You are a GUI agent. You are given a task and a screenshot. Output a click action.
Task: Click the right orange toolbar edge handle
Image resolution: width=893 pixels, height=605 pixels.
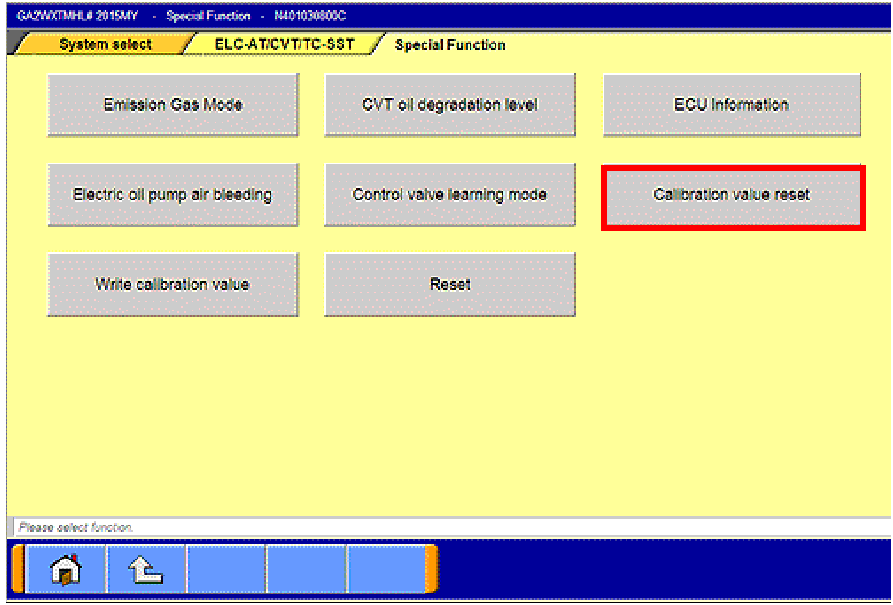[x=432, y=569]
